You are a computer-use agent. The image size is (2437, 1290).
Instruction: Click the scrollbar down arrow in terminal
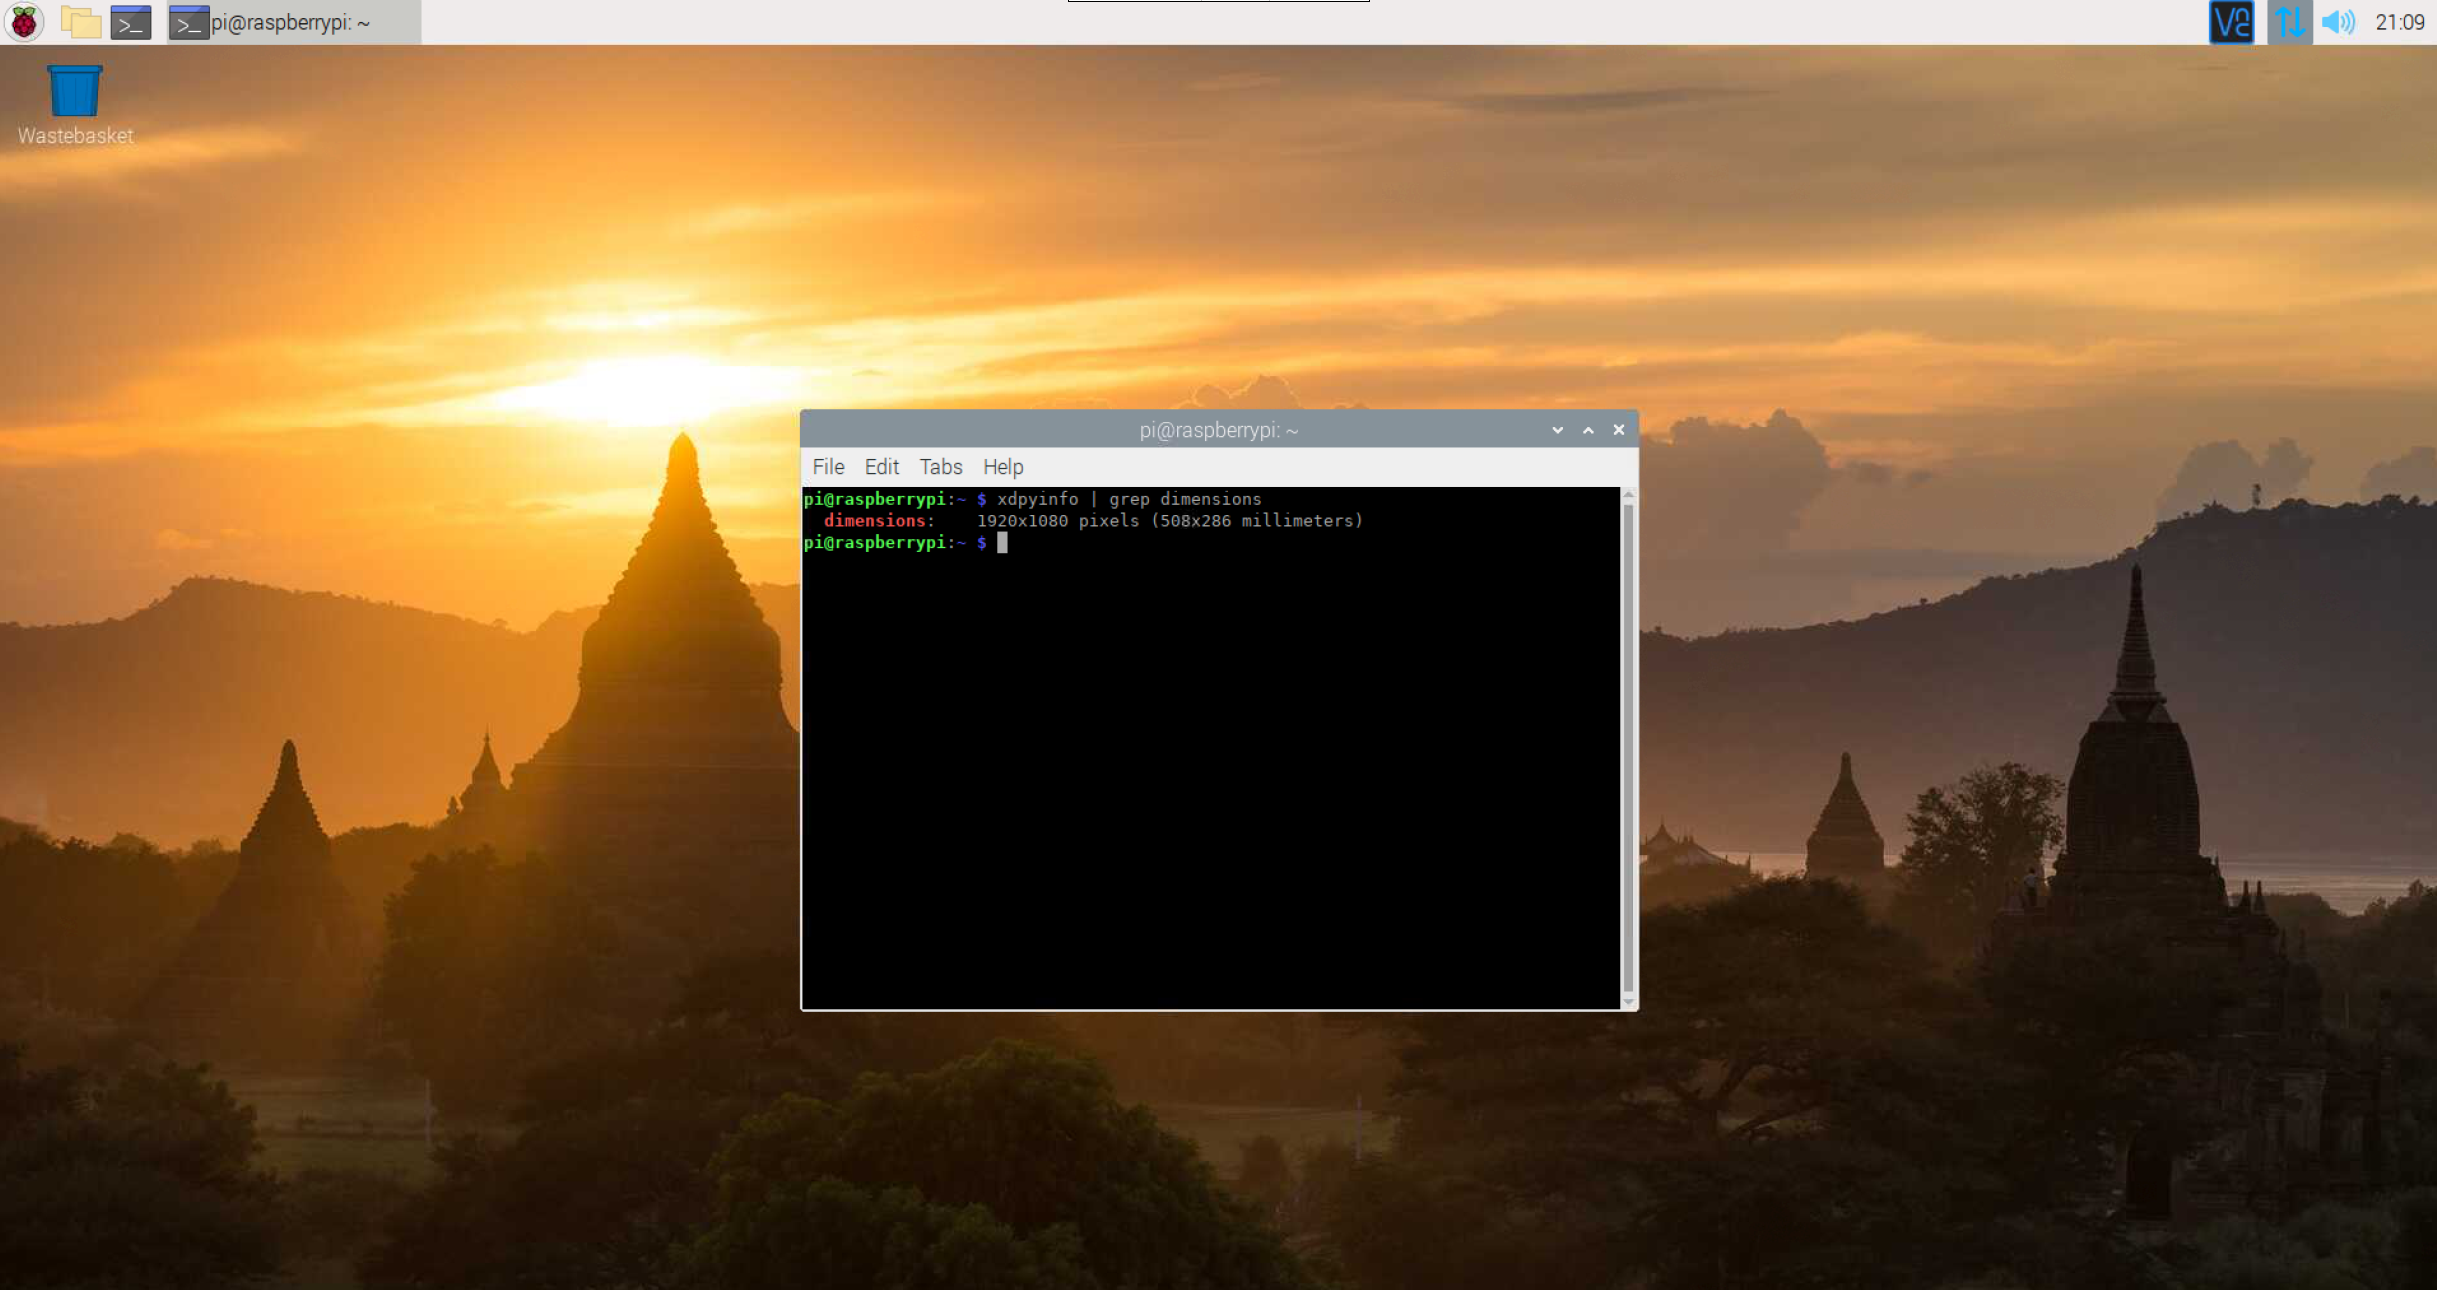(x=1628, y=1001)
